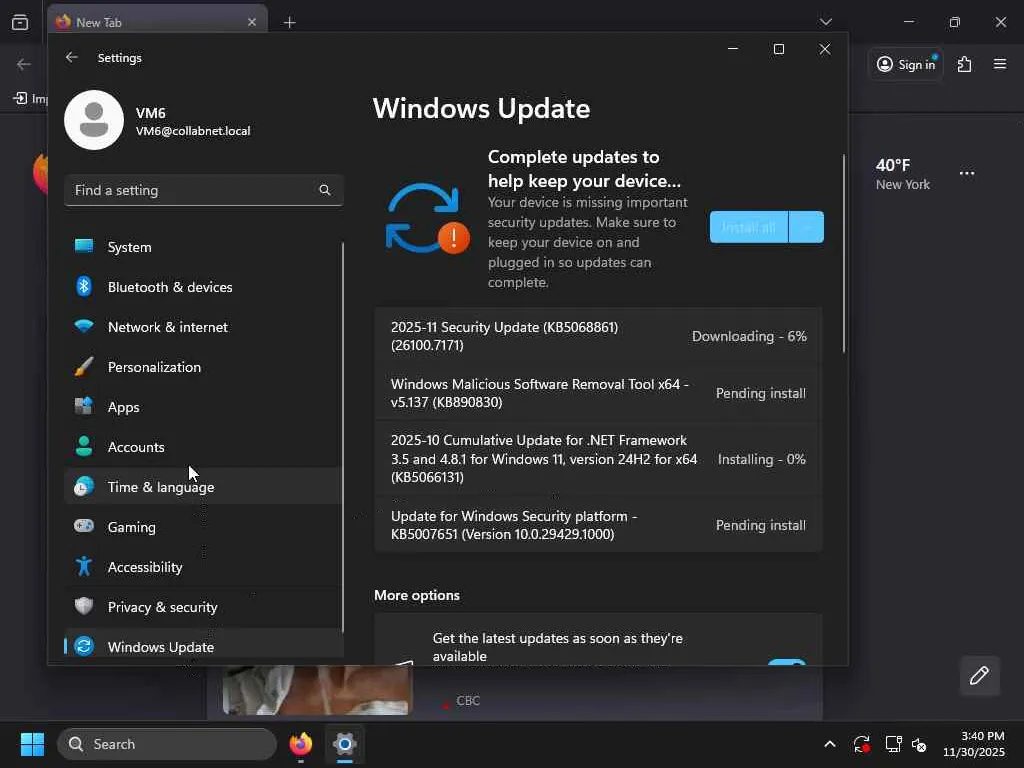The width and height of the screenshot is (1024, 768).
Task: Click the Accessibility figure icon
Action: click(x=84, y=566)
